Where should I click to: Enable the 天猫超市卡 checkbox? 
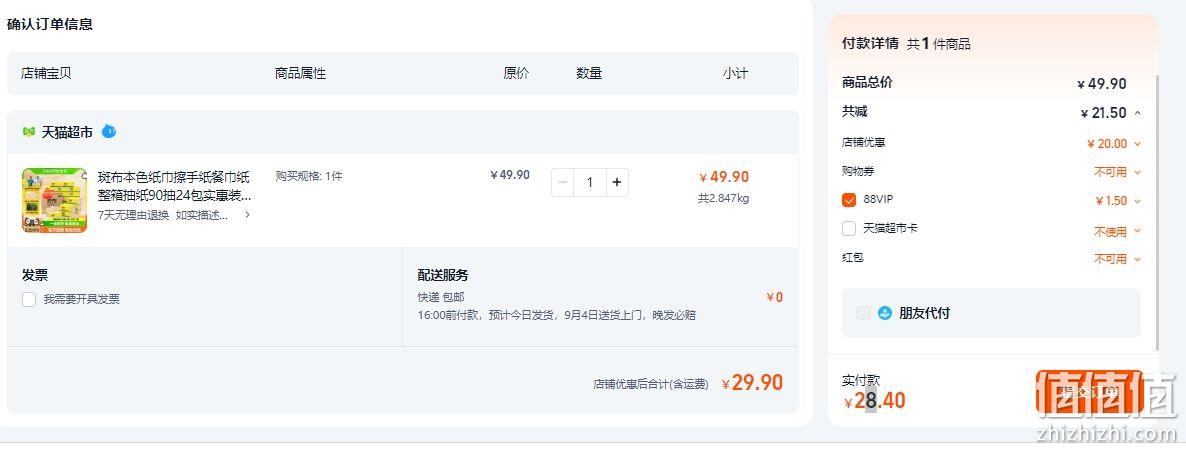click(849, 229)
